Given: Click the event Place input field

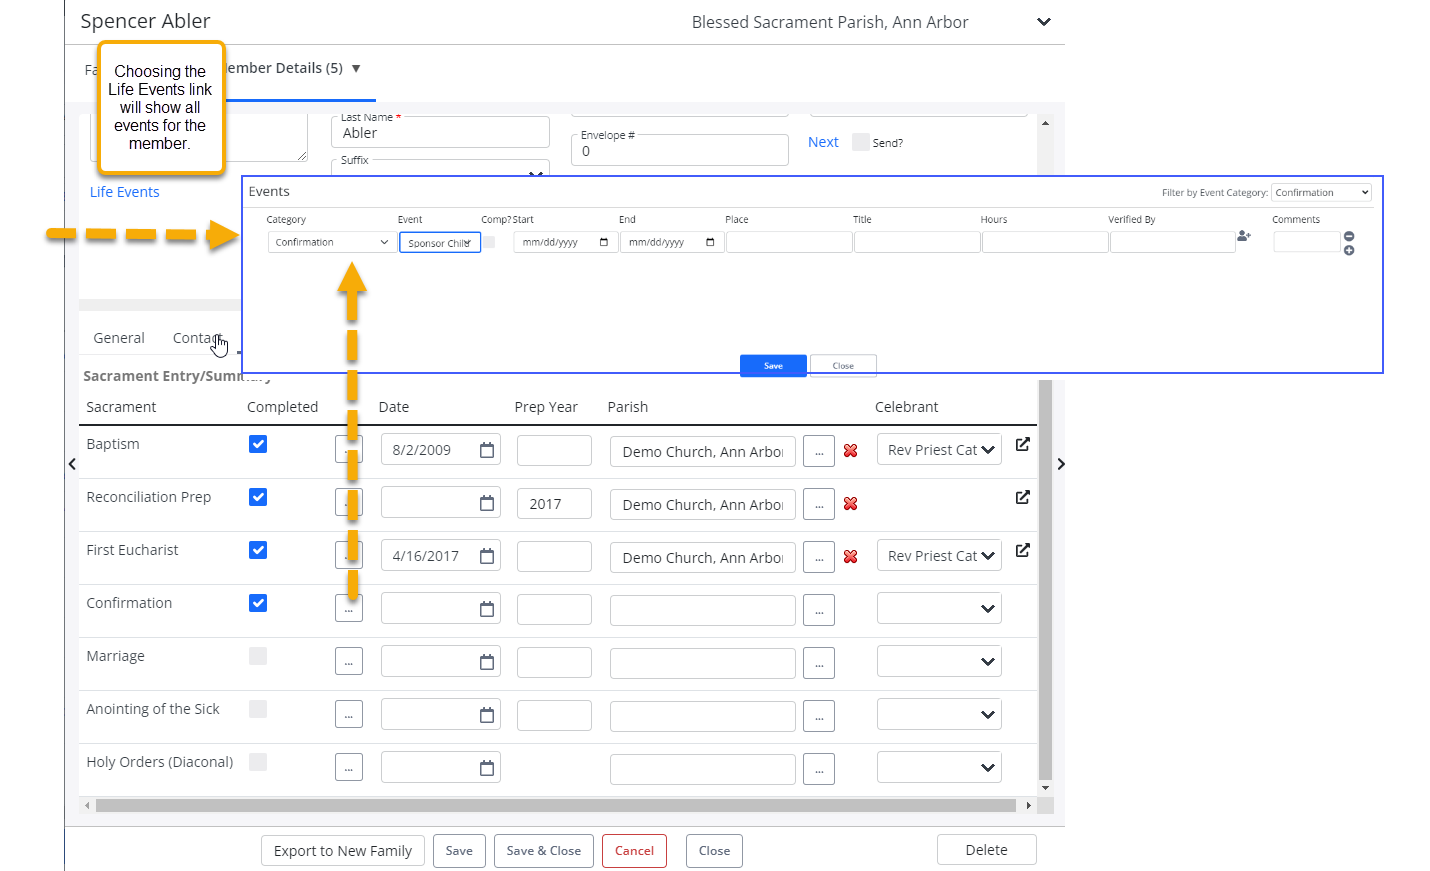Looking at the screenshot, I should (x=789, y=242).
